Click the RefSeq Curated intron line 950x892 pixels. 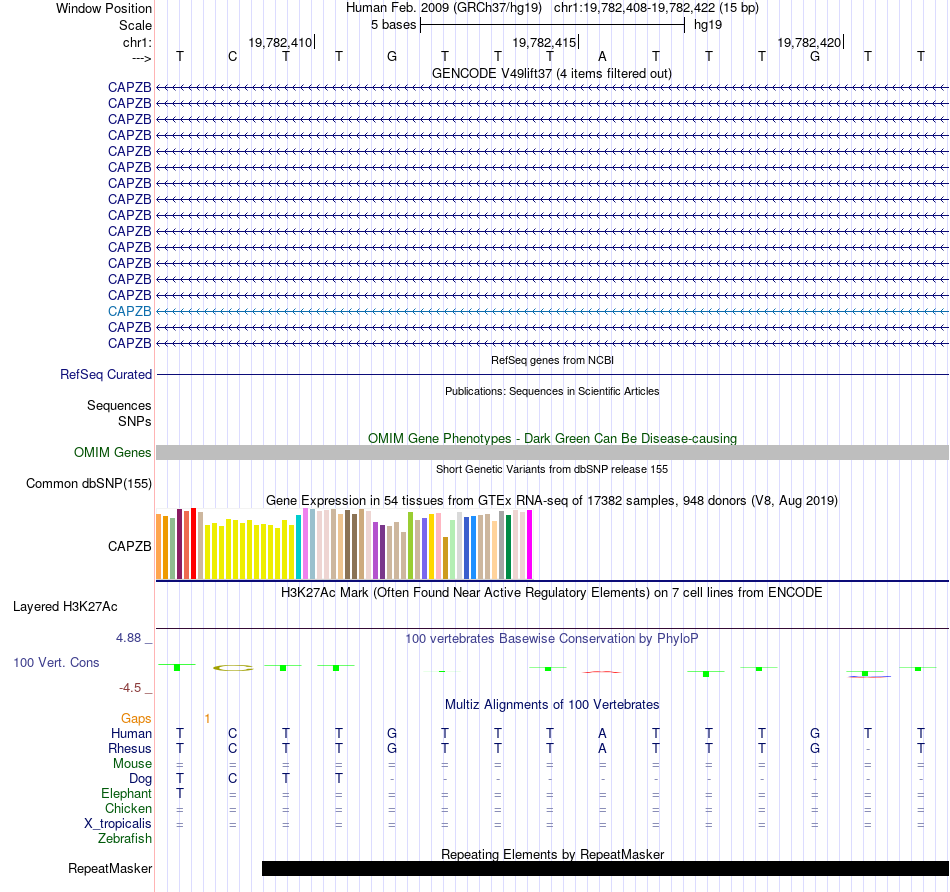(x=552, y=374)
